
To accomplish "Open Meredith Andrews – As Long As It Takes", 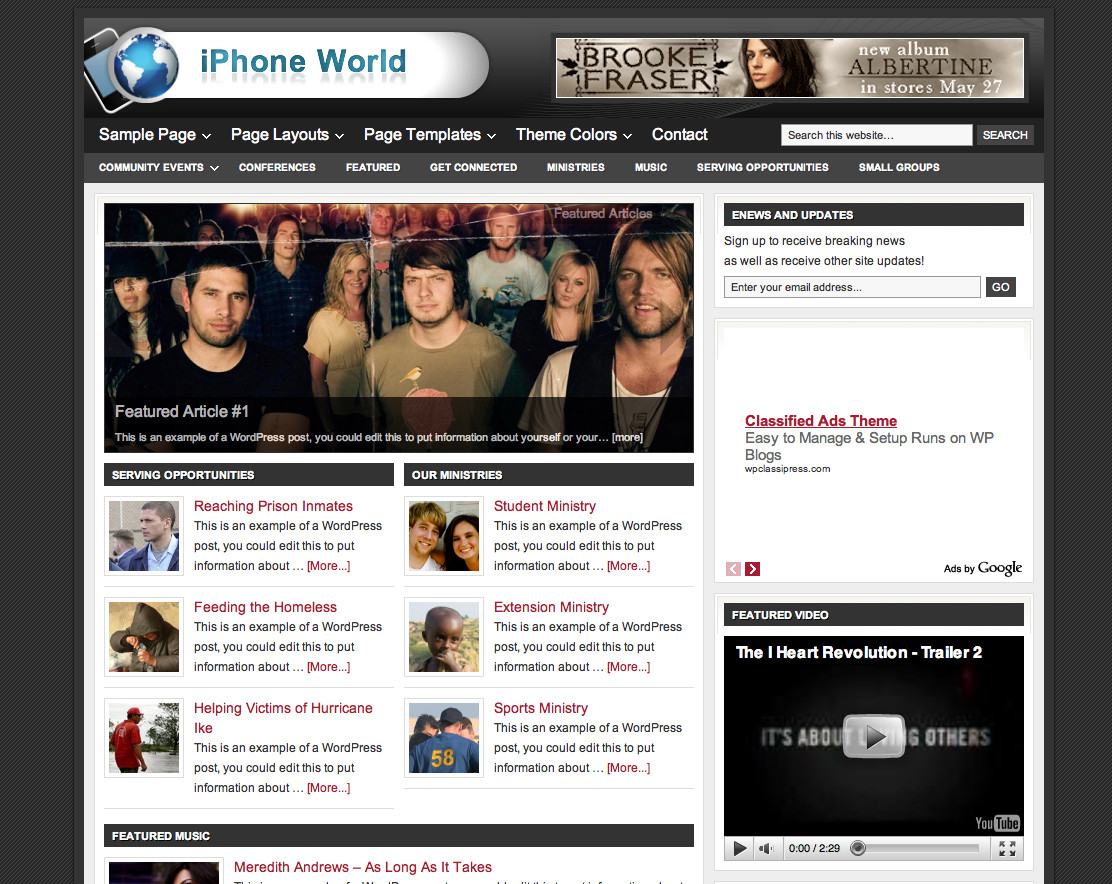I will coord(362,867).
